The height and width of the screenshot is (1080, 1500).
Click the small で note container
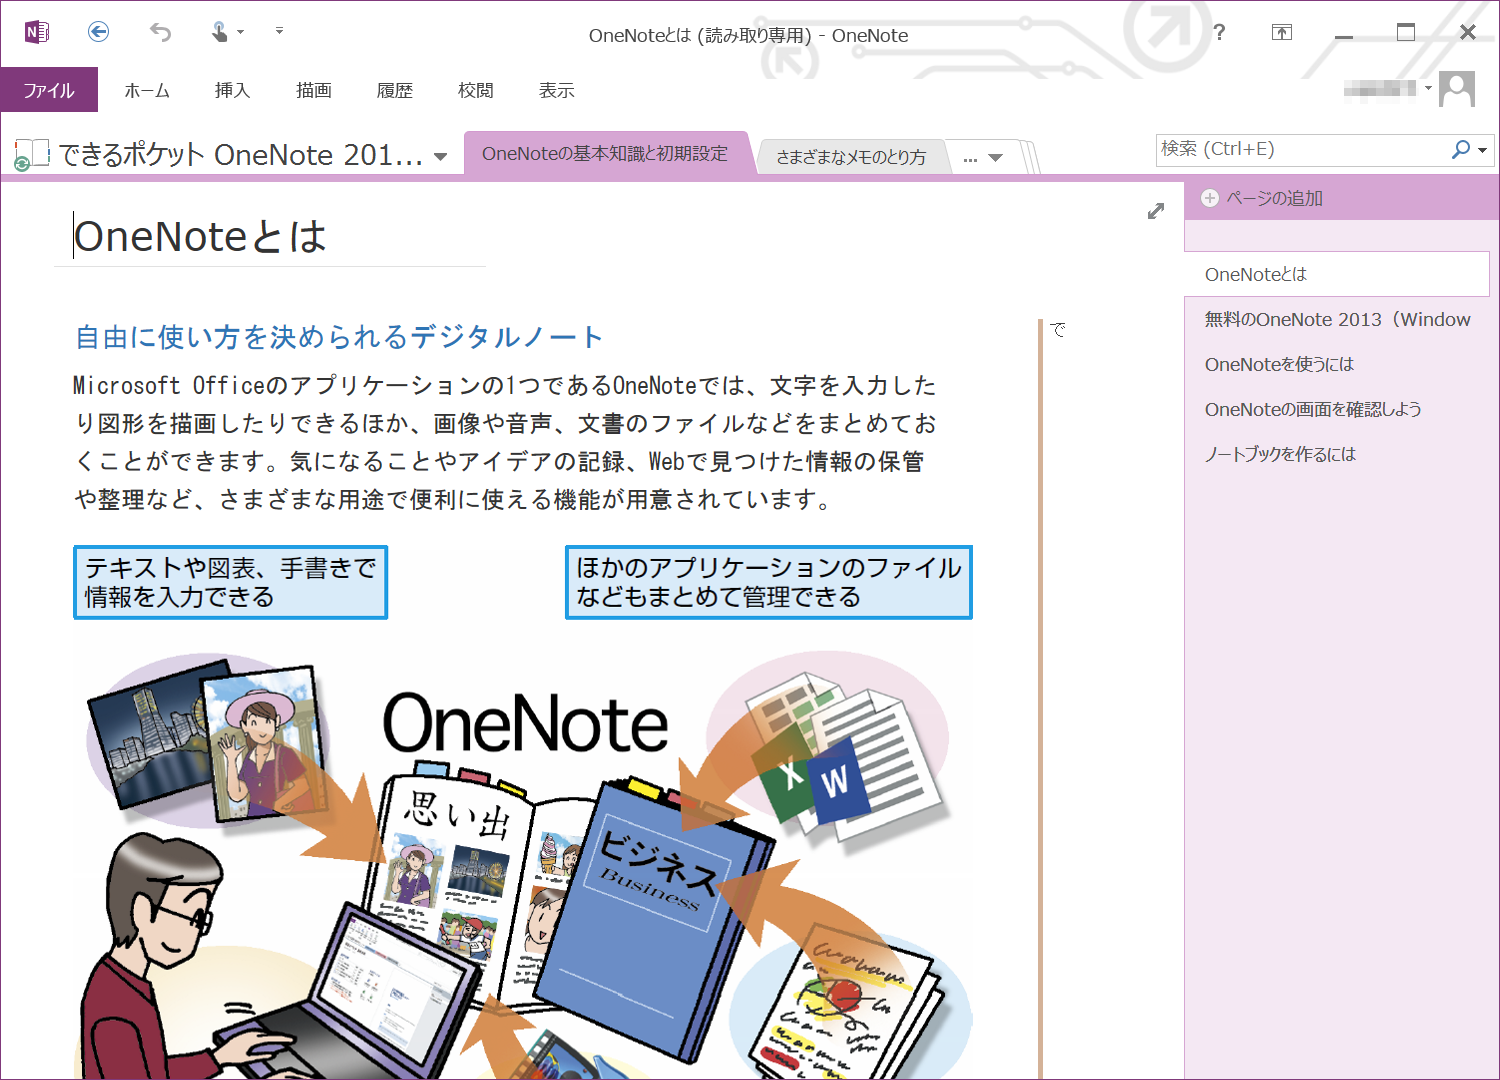tap(1058, 329)
